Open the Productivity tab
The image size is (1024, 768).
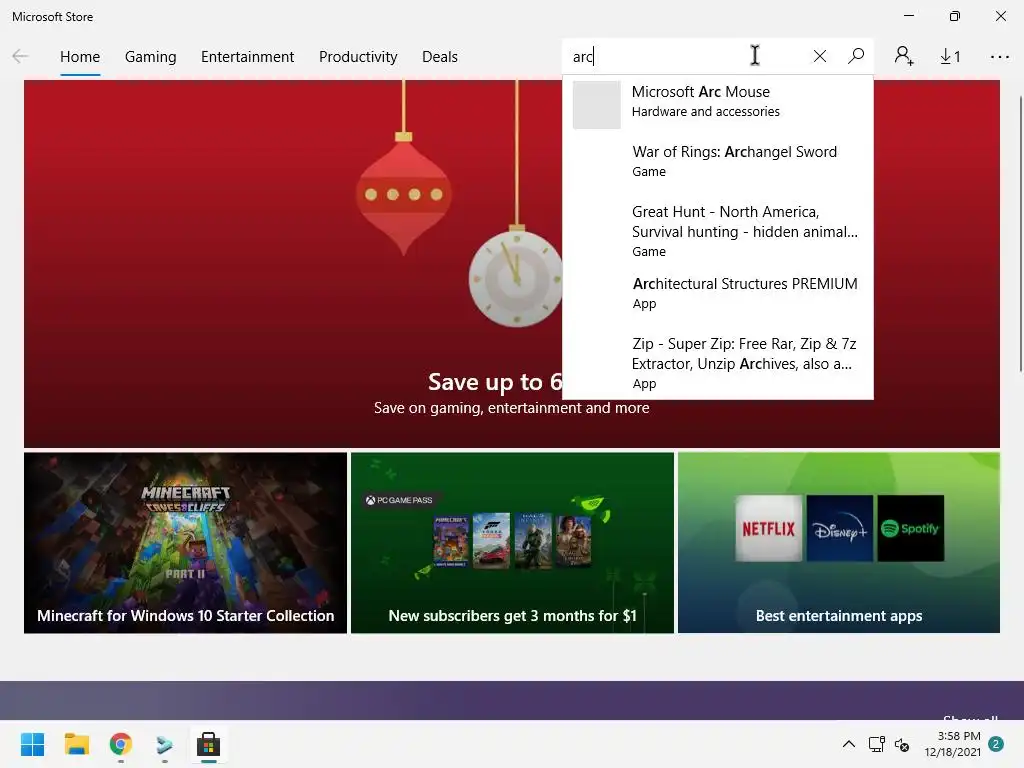(x=358, y=57)
